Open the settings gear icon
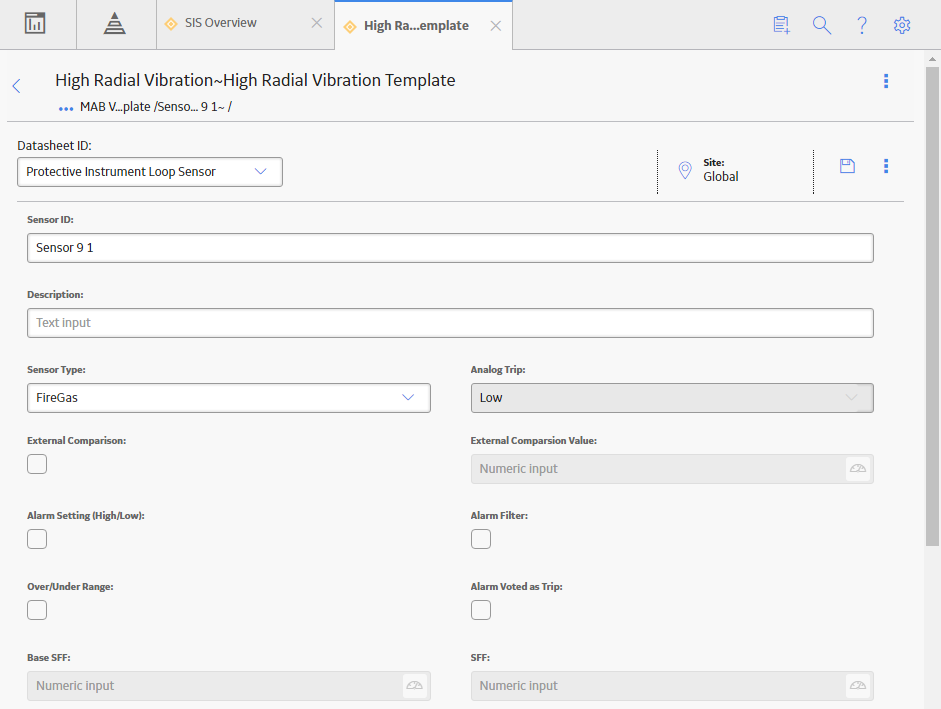Viewport: 941px width, 709px height. pos(901,25)
